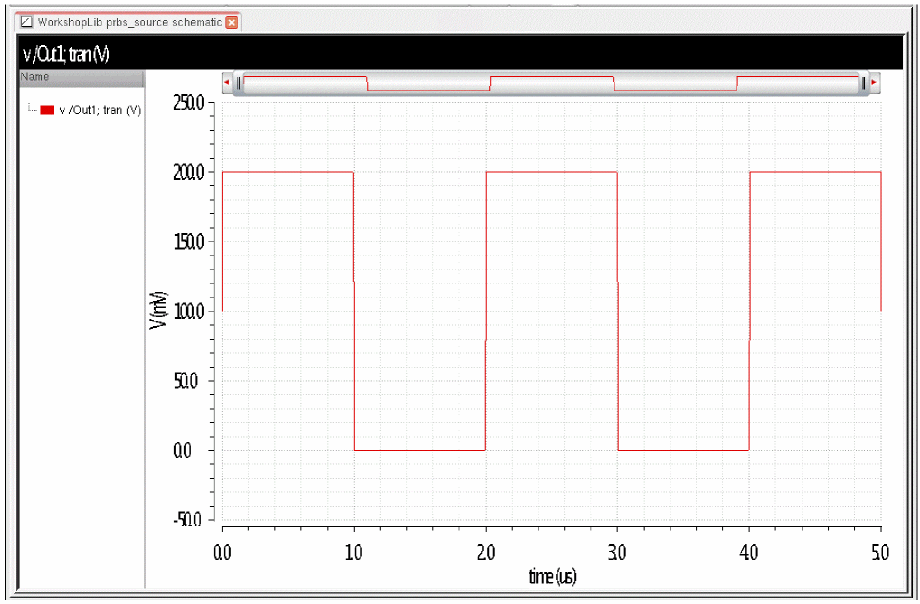Select the v /Out1; tran (V) trace entry
Viewport: 920px width, 604px height.
click(x=100, y=110)
